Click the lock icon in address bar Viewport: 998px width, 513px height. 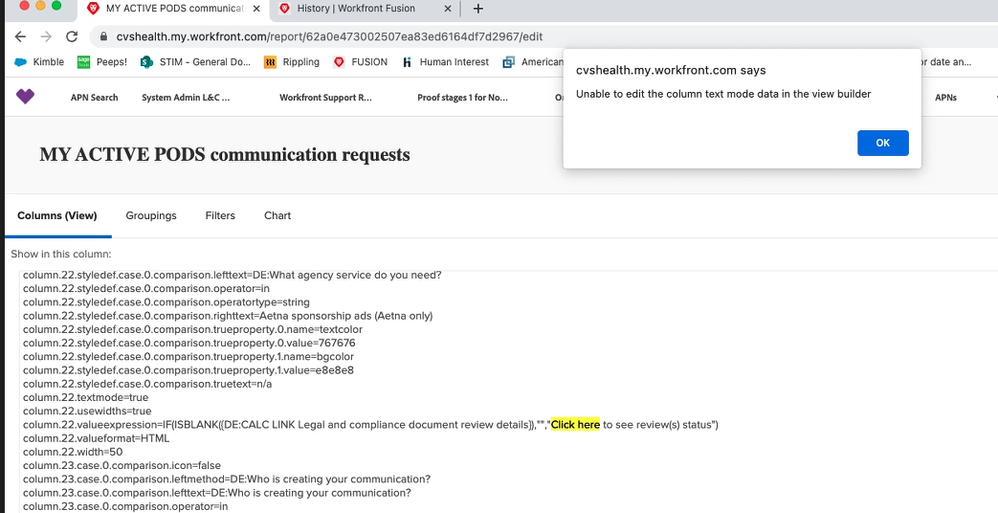[103, 36]
